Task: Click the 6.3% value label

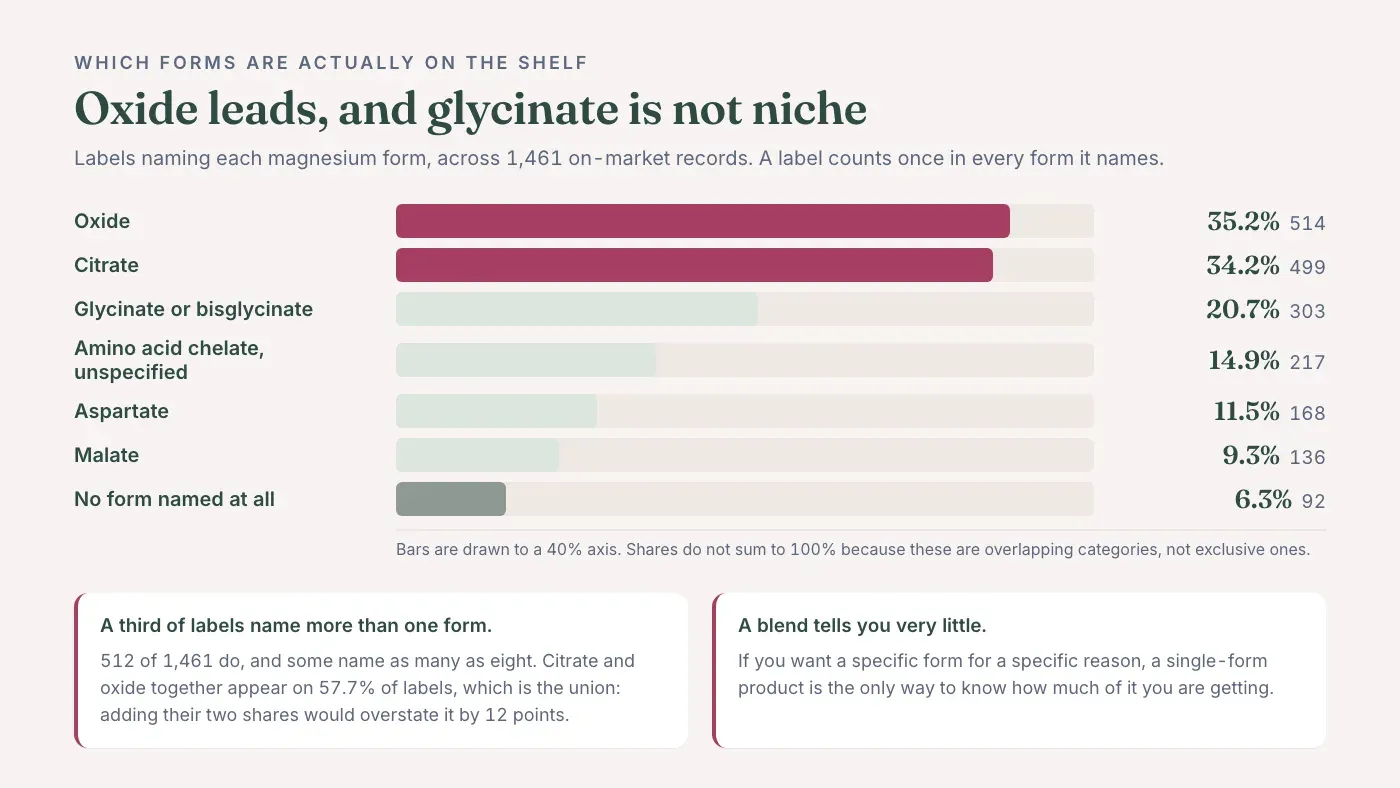Action: tap(1262, 500)
